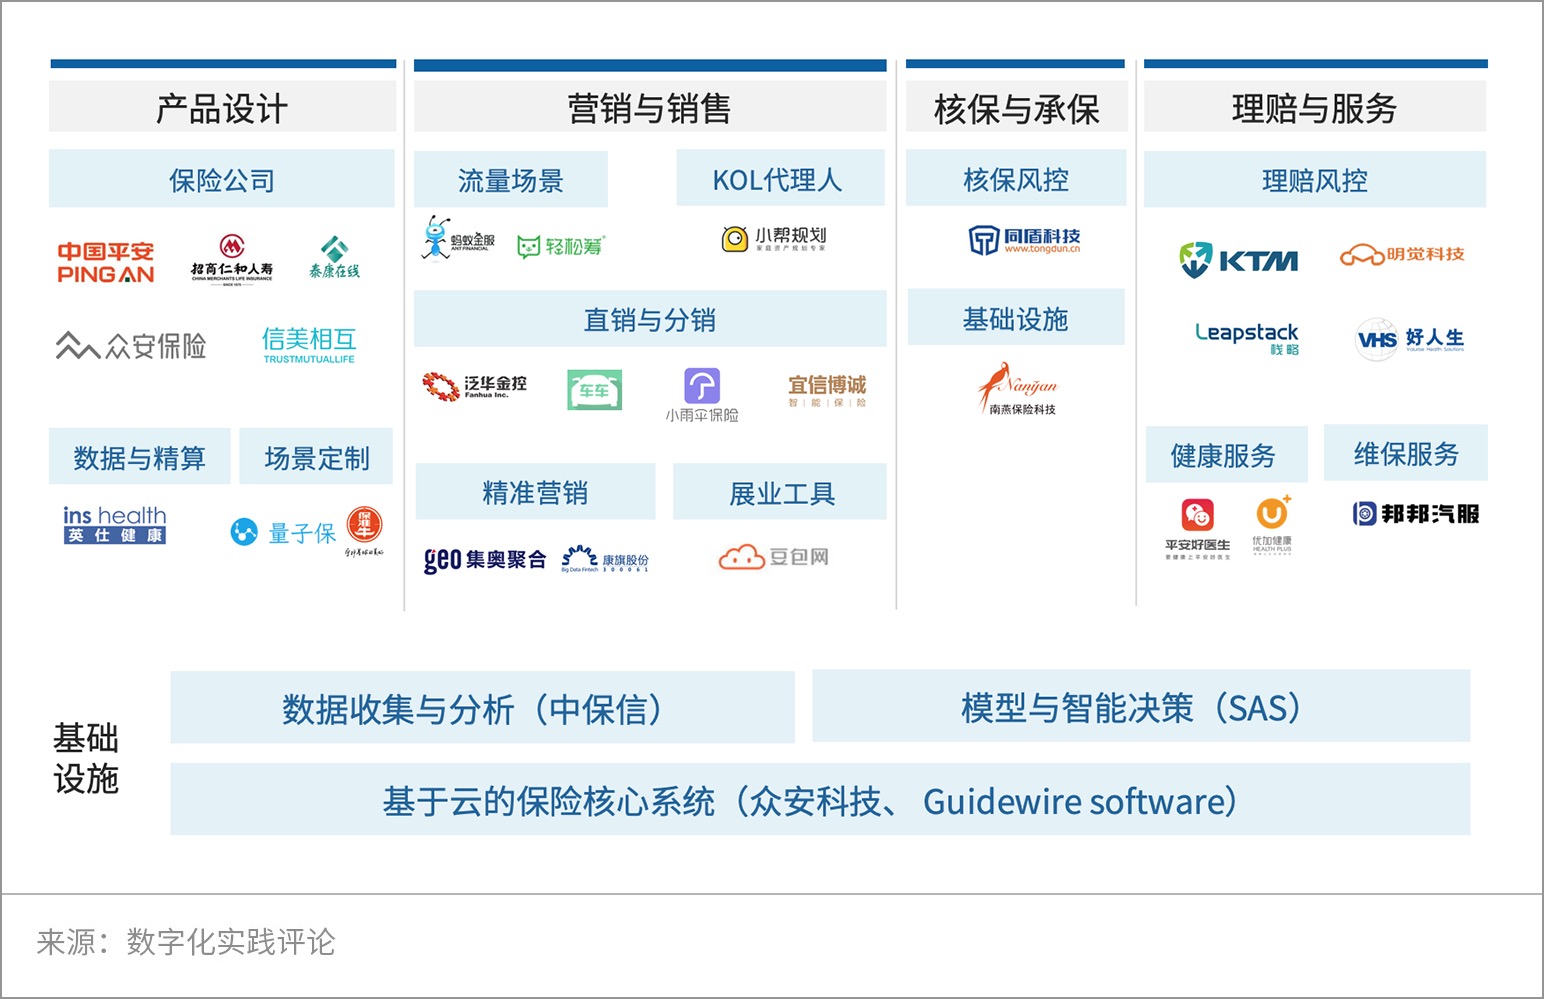The image size is (1544, 999).
Task: Click the 优加健康 Health Plus logo
Action: tap(1272, 525)
